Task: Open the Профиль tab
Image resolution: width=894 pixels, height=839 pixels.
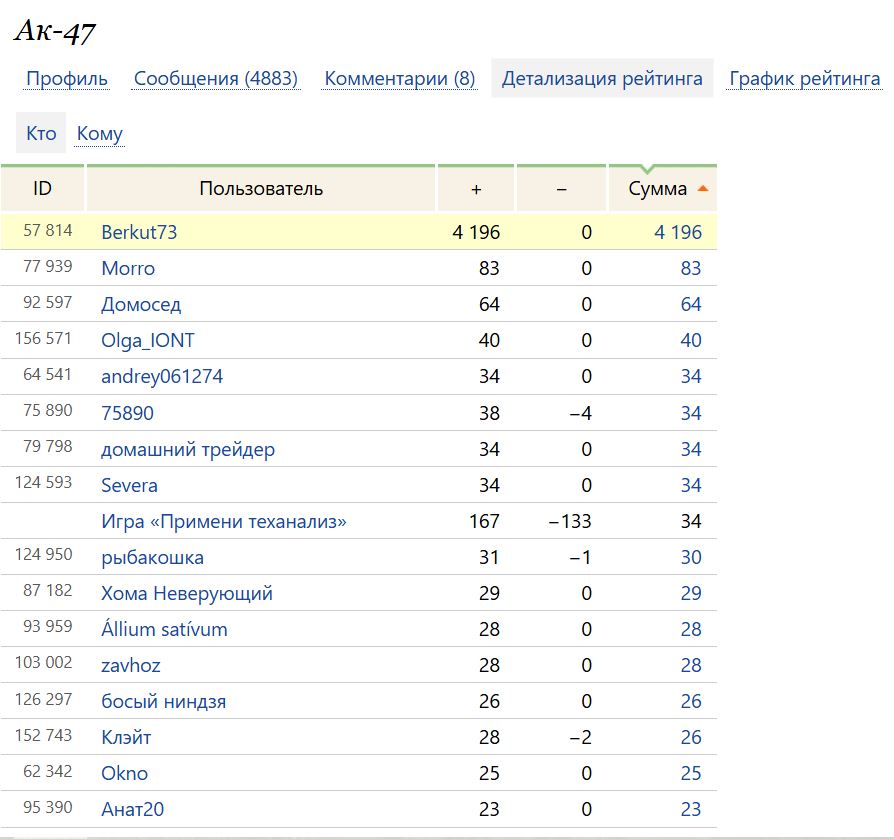Action: pyautogui.click(x=67, y=79)
